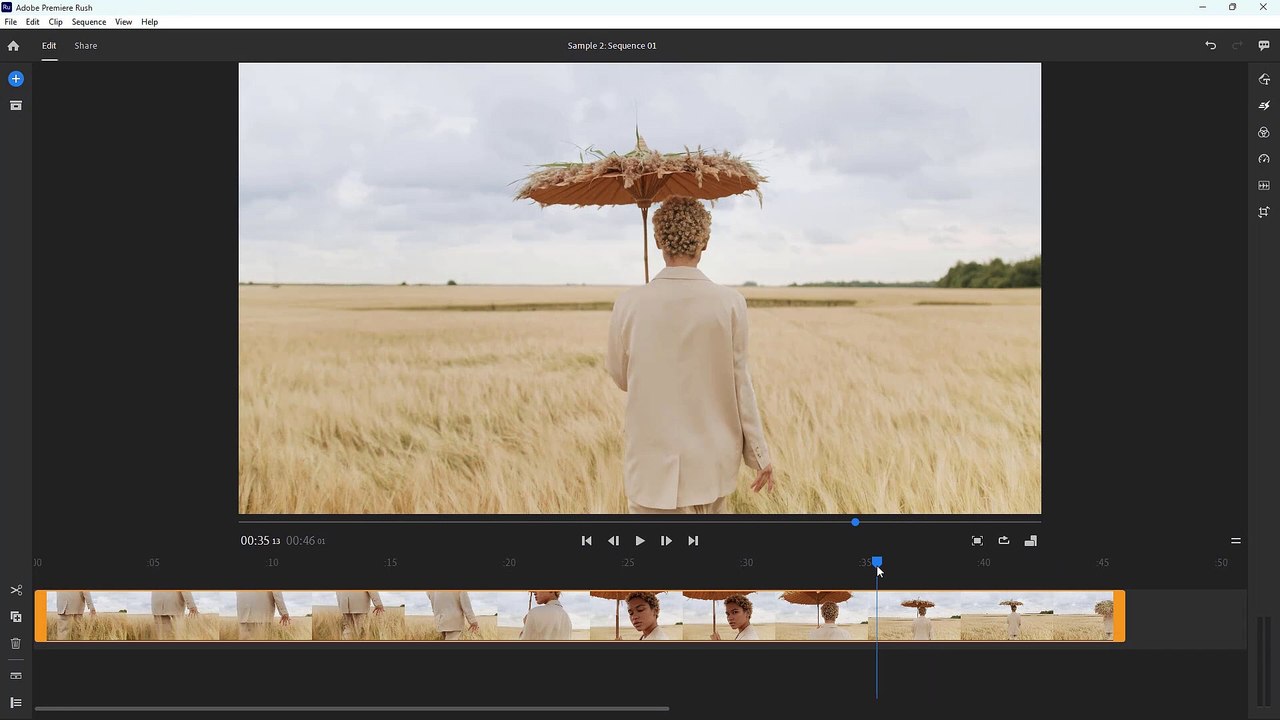The width and height of the screenshot is (1280, 720).
Task: Jump to the previous edit point
Action: coord(587,541)
